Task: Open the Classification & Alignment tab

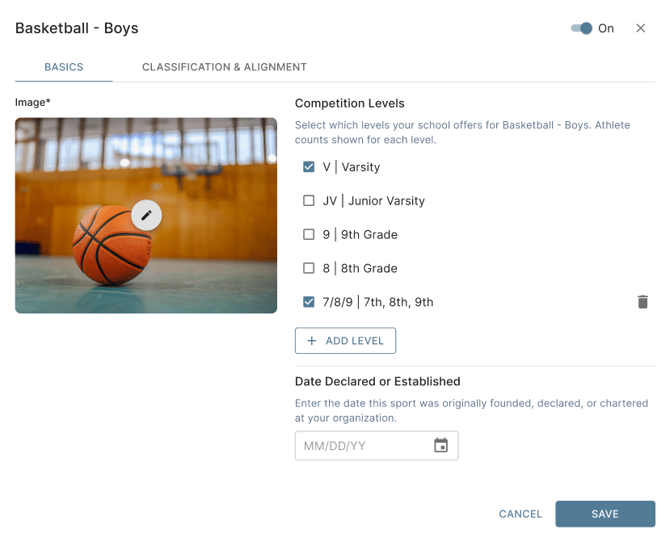Action: click(224, 67)
